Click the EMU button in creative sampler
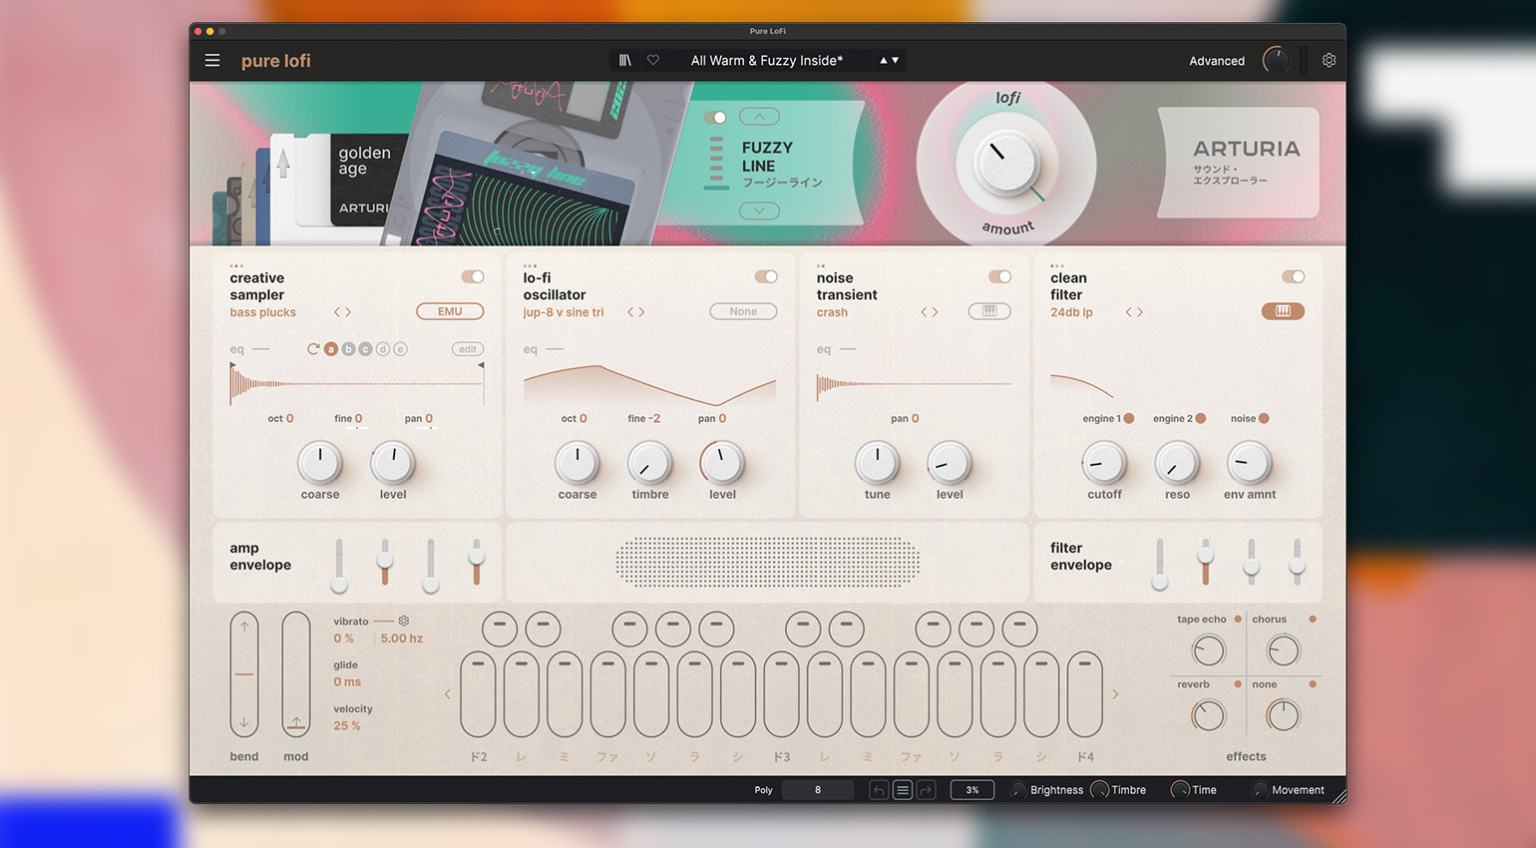 450,311
